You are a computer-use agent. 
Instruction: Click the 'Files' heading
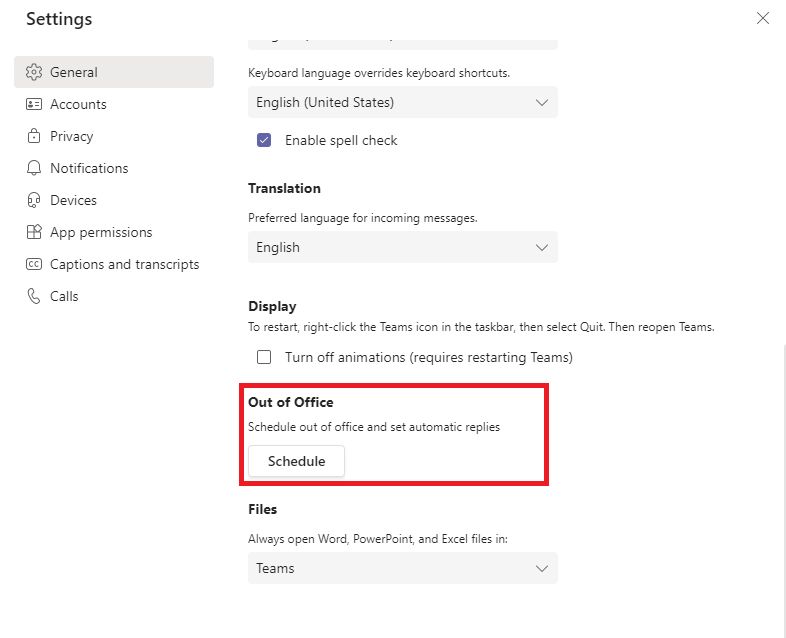[263, 509]
